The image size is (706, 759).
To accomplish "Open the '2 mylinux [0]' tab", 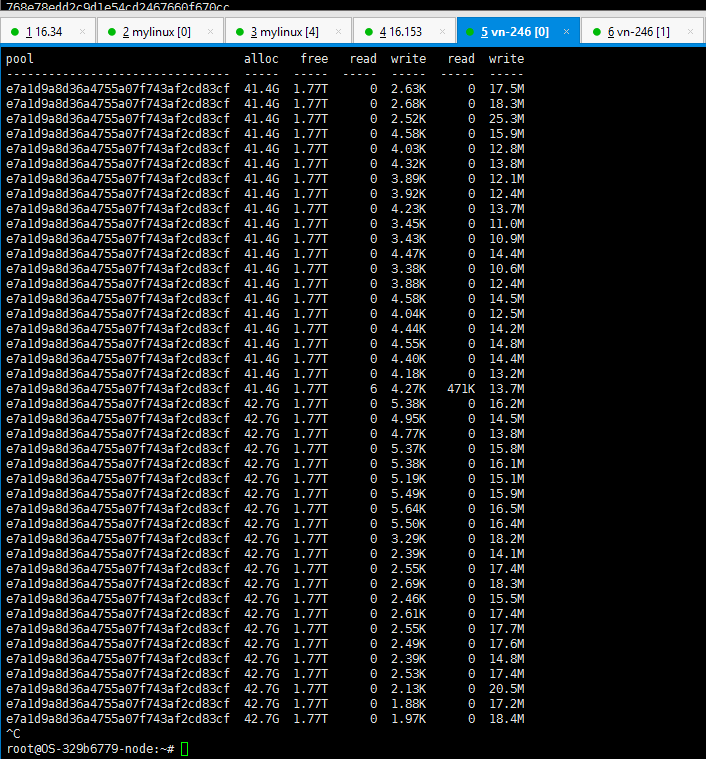I will [160, 32].
